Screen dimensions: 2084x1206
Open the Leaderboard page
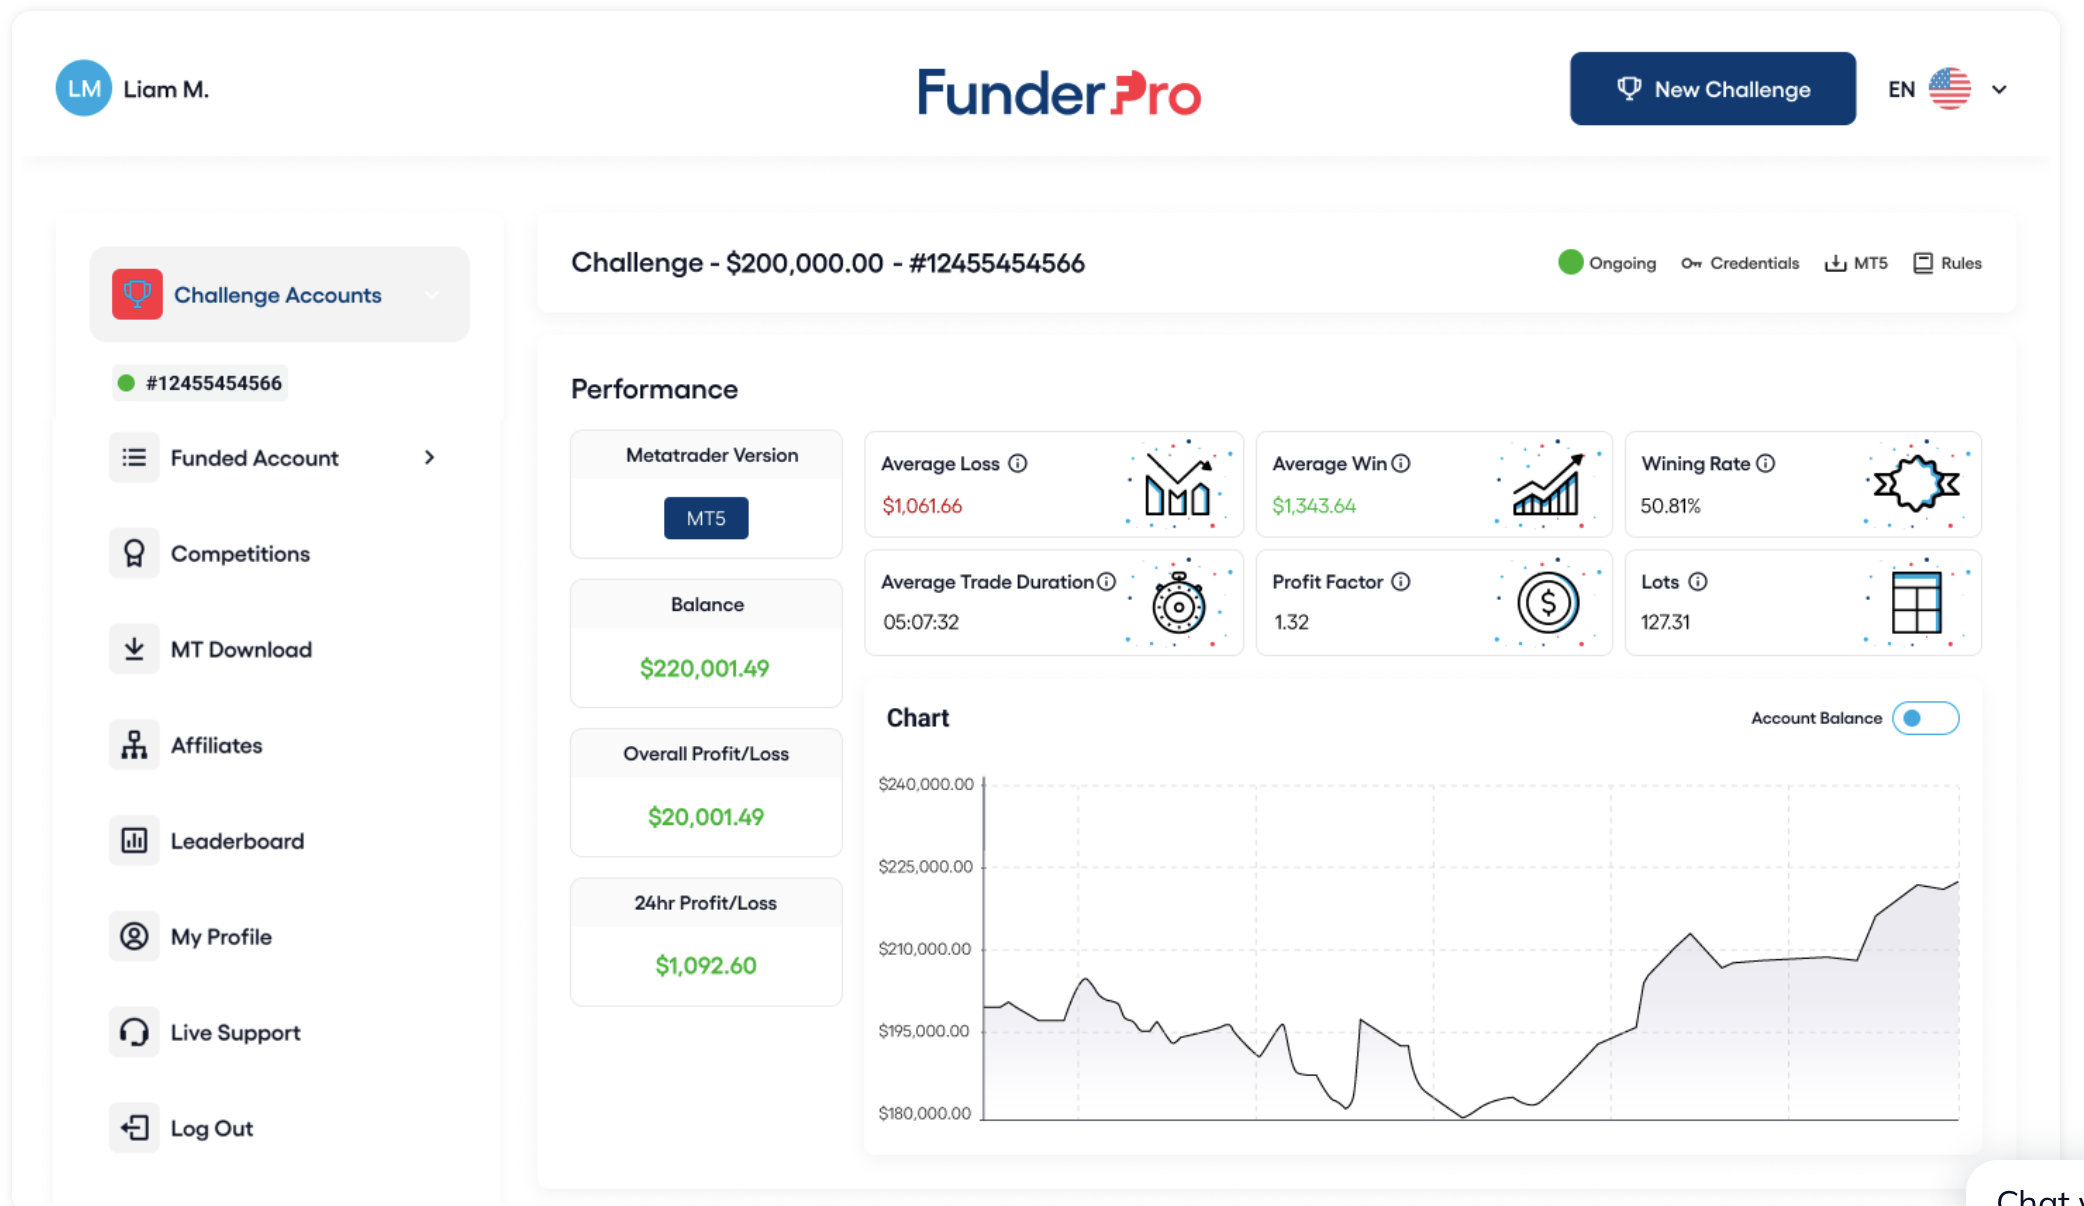pyautogui.click(x=237, y=841)
